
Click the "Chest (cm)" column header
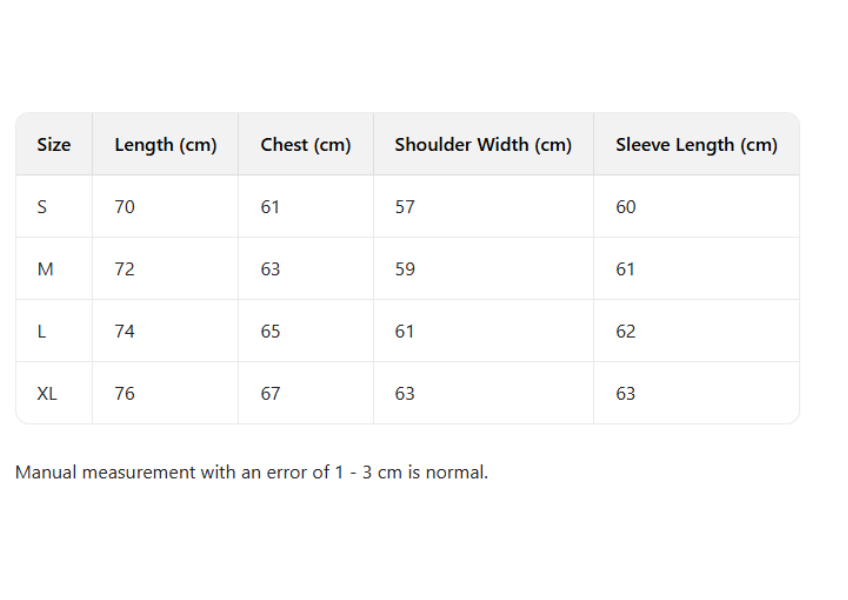[305, 145]
